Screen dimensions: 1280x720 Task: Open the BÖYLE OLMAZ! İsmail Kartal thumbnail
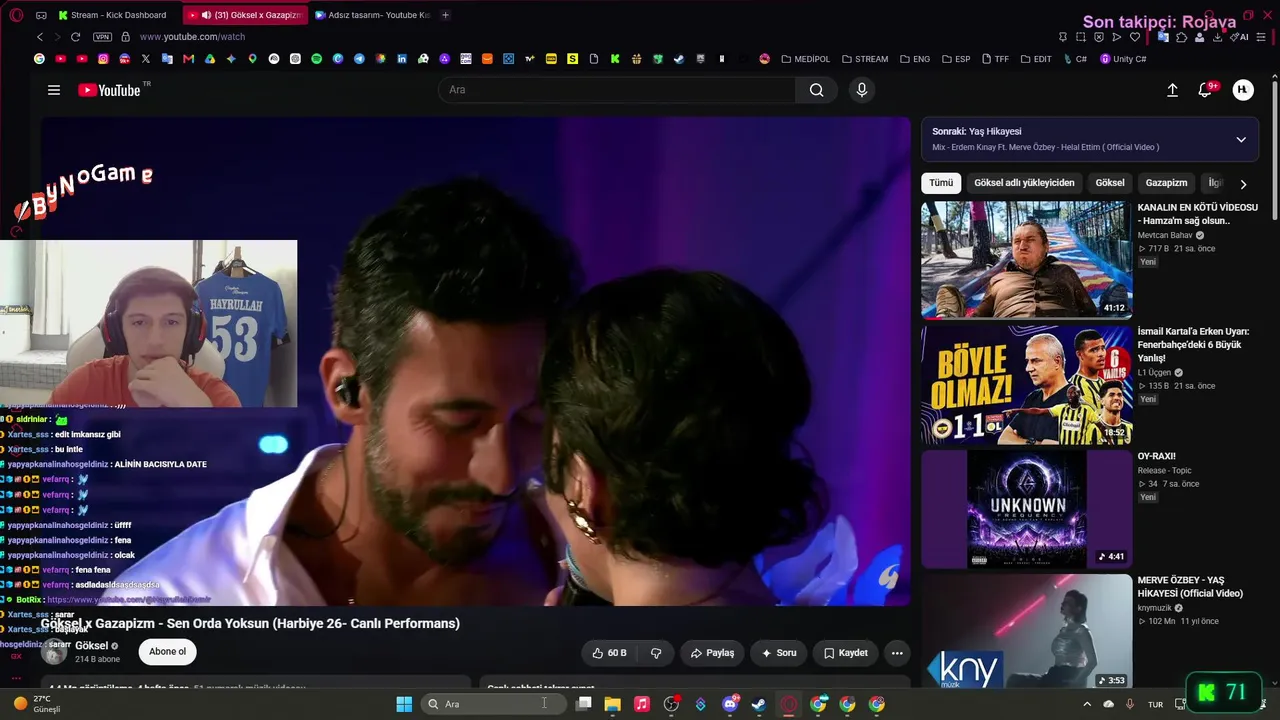1027,385
